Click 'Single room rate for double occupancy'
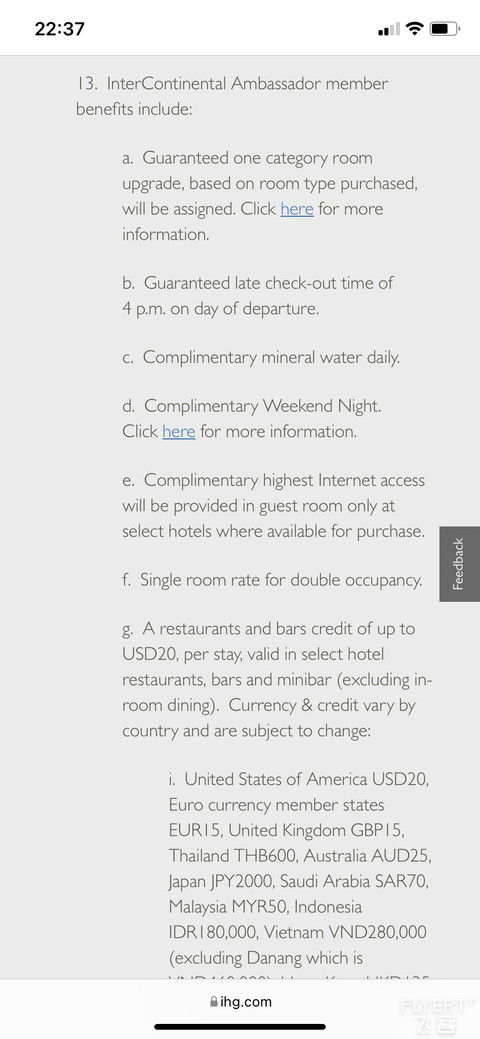 (272, 580)
